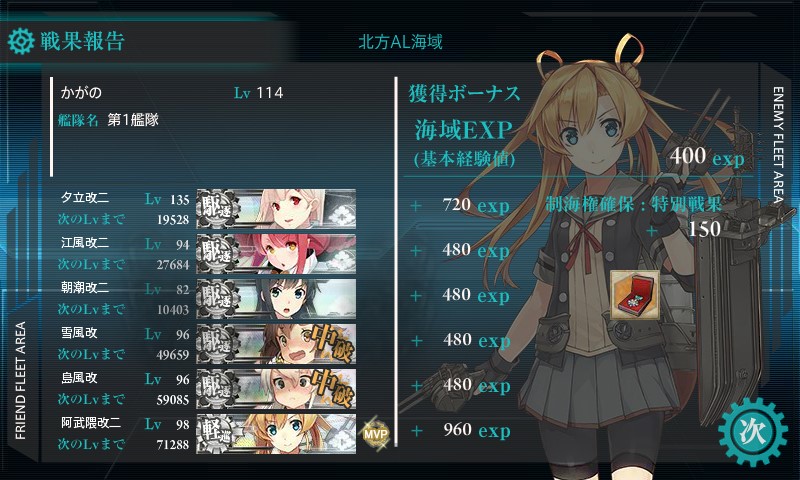The width and height of the screenshot is (800, 480).
Task: Click the MVP medal badge
Action: tap(376, 435)
